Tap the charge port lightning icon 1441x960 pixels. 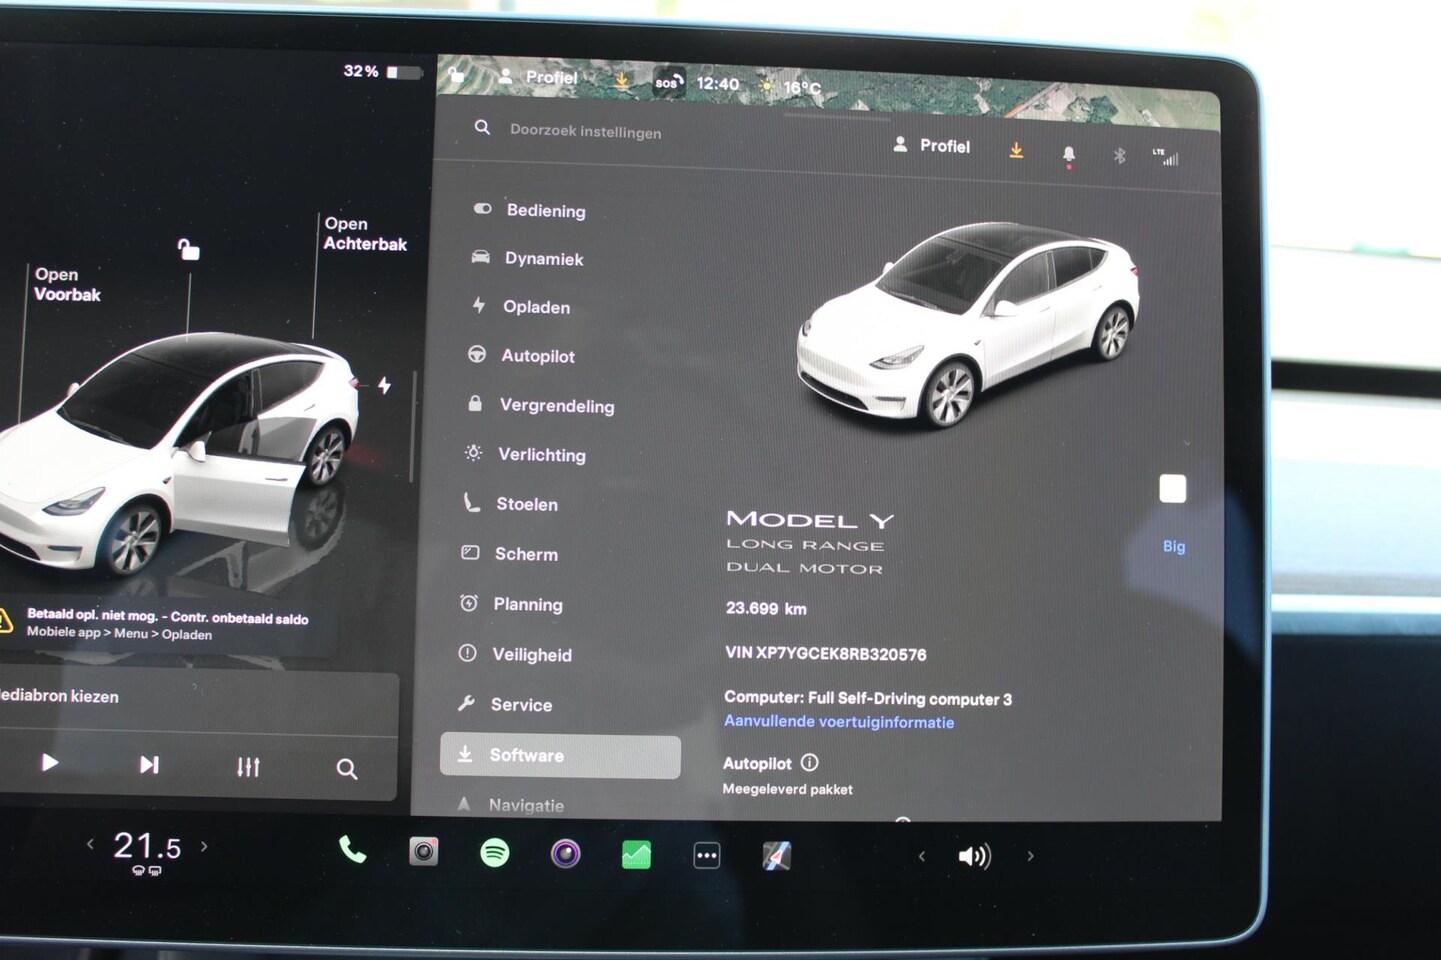pyautogui.click(x=384, y=385)
